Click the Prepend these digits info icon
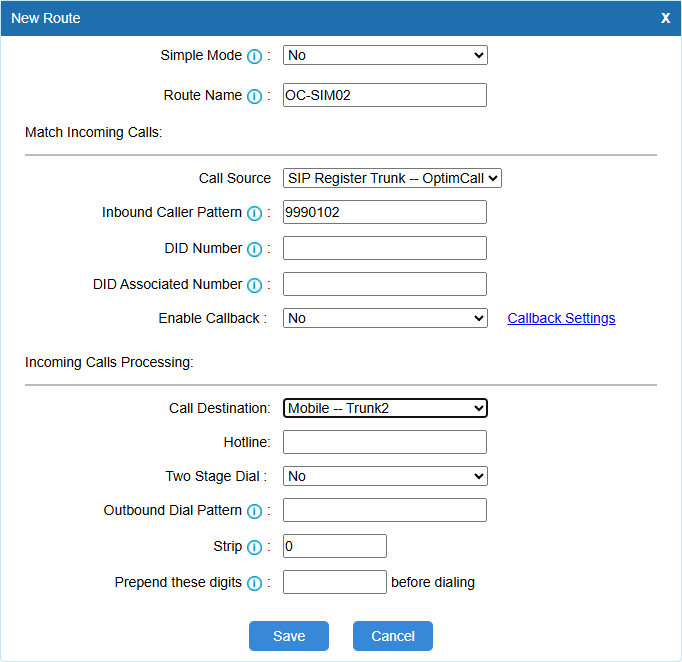Screen dimensions: 682x662 [x=254, y=583]
